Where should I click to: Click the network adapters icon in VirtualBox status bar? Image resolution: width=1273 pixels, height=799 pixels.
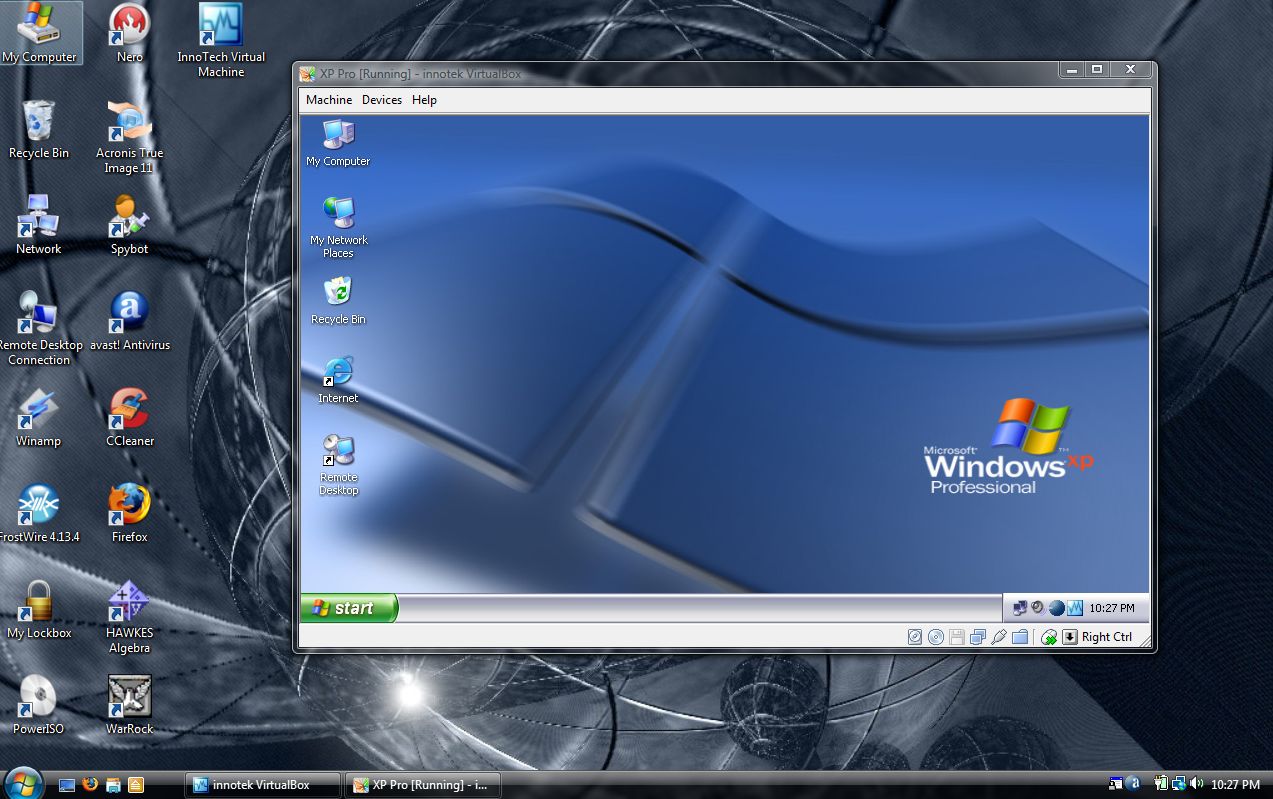pos(978,637)
